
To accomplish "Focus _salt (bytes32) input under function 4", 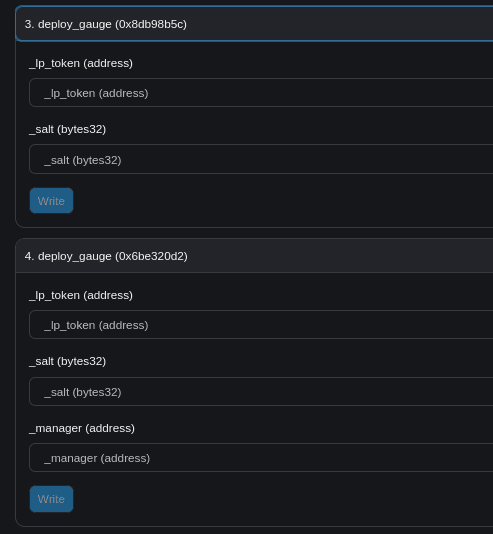I will (261, 392).
